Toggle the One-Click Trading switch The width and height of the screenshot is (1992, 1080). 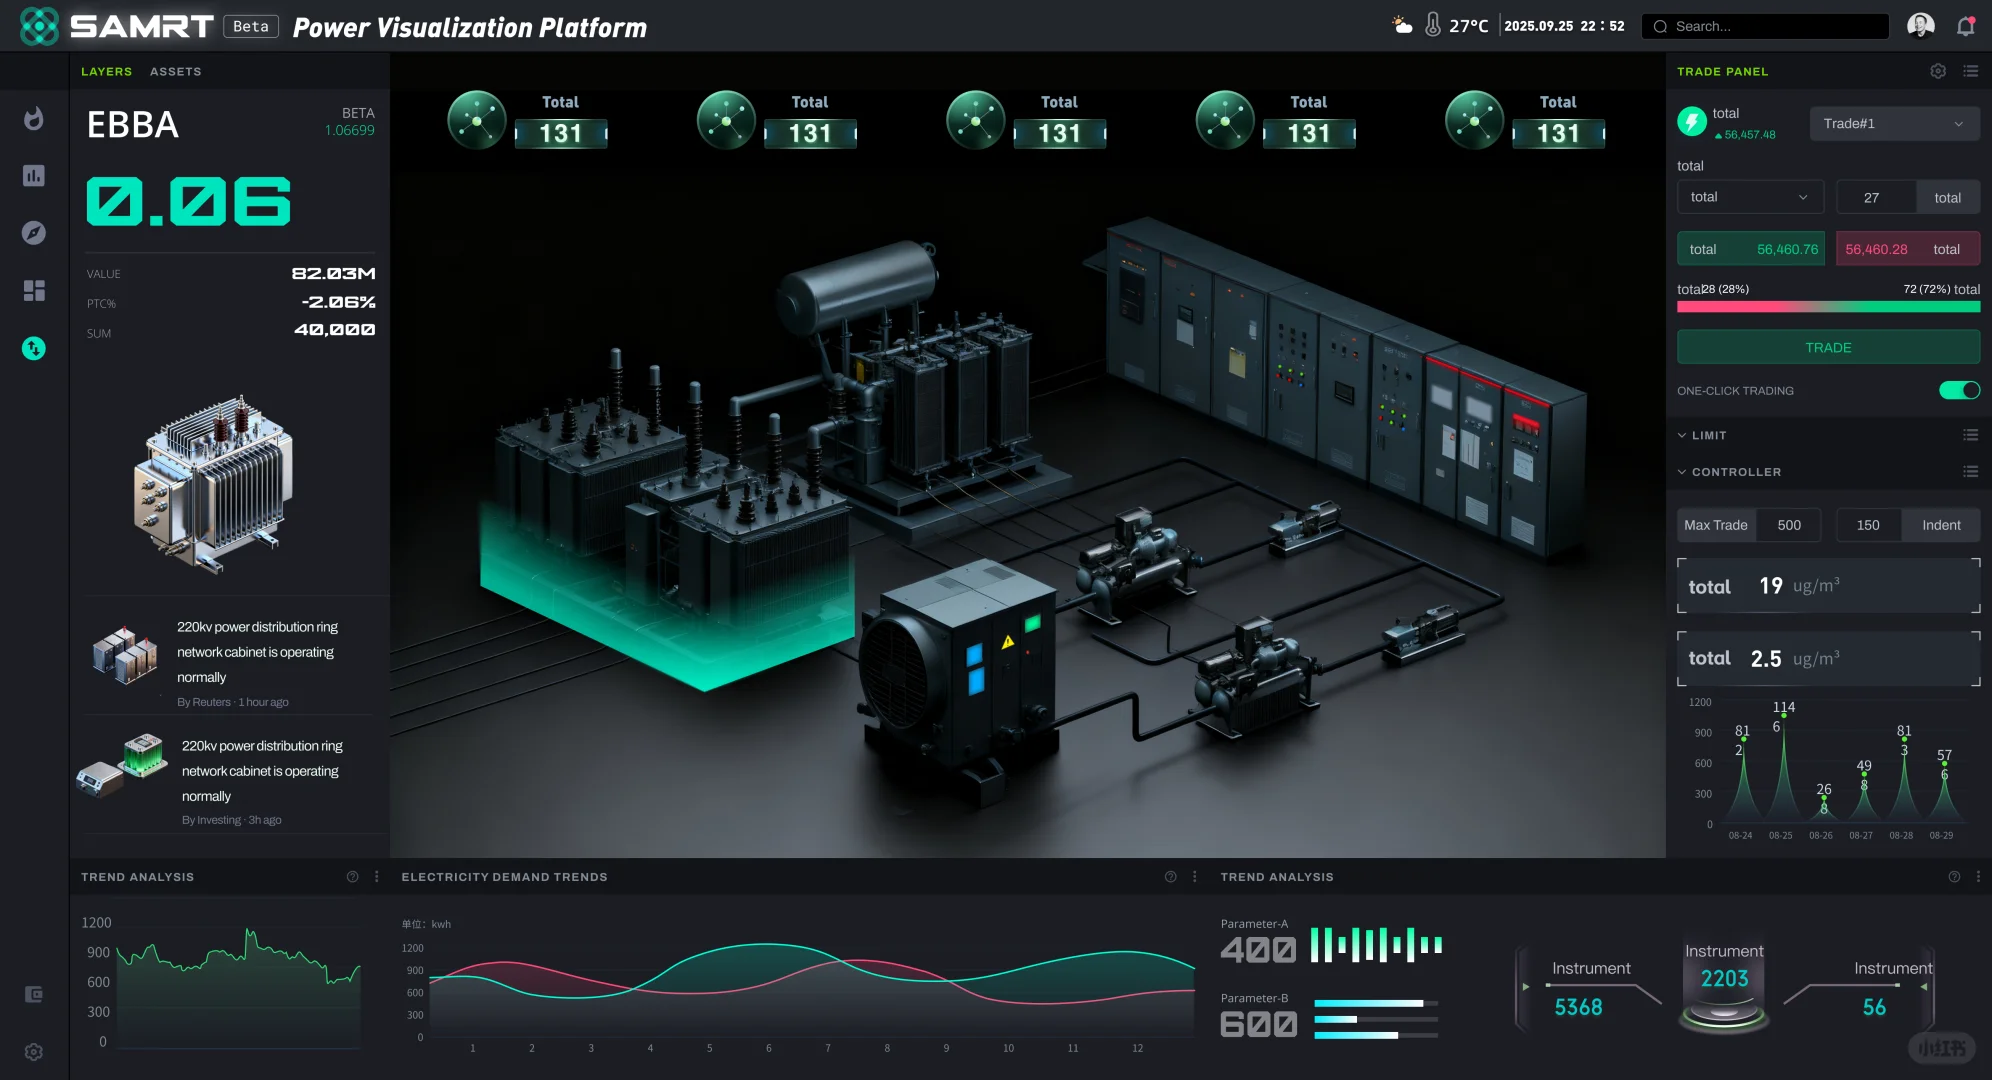(x=1958, y=390)
